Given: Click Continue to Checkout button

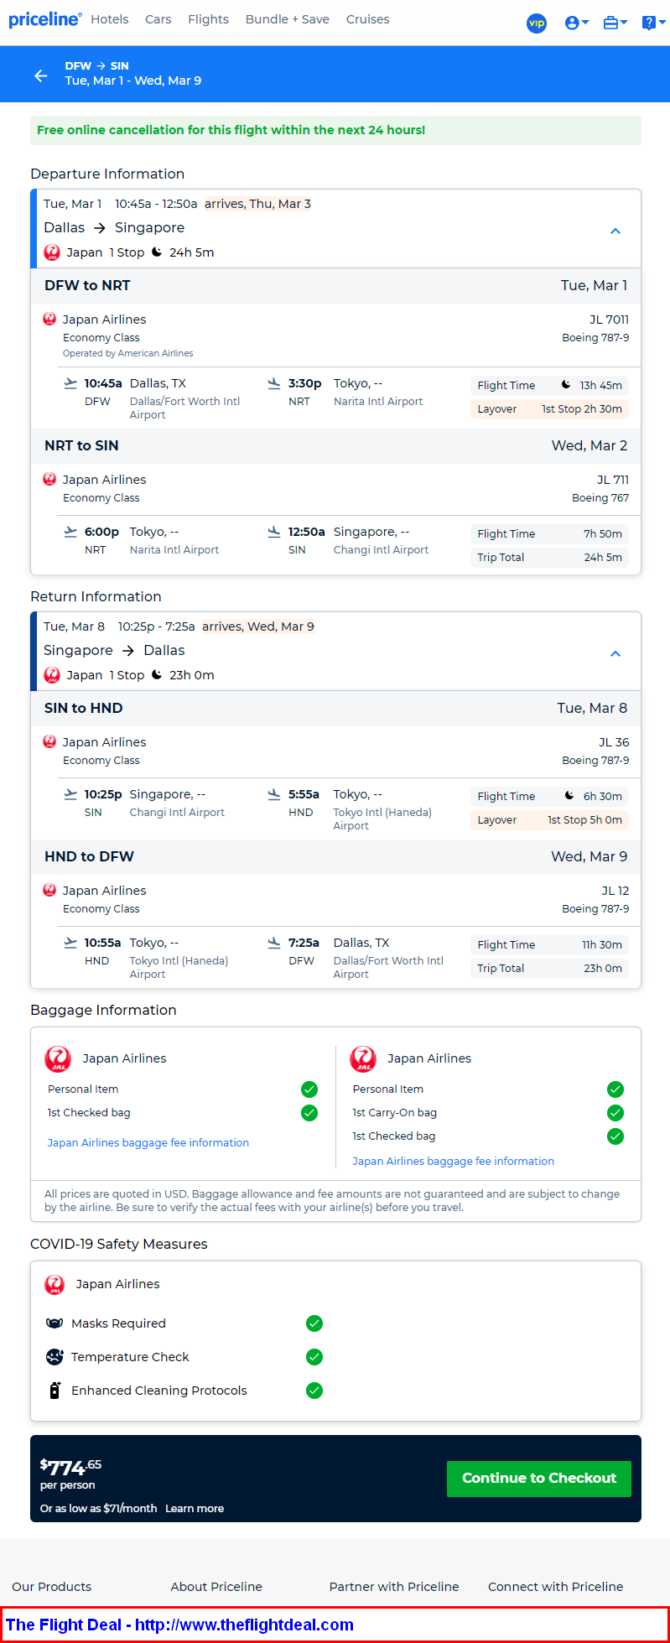Looking at the screenshot, I should 539,1478.
